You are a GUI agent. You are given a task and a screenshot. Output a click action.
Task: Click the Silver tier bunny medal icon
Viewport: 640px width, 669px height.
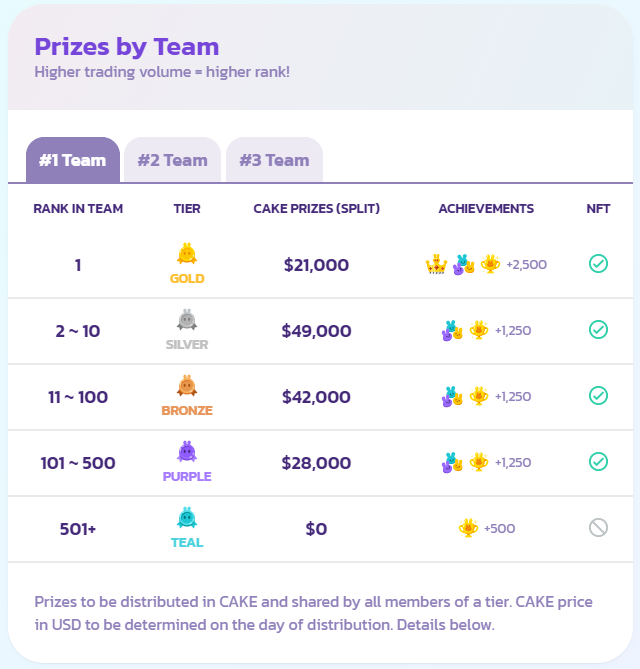point(187,320)
